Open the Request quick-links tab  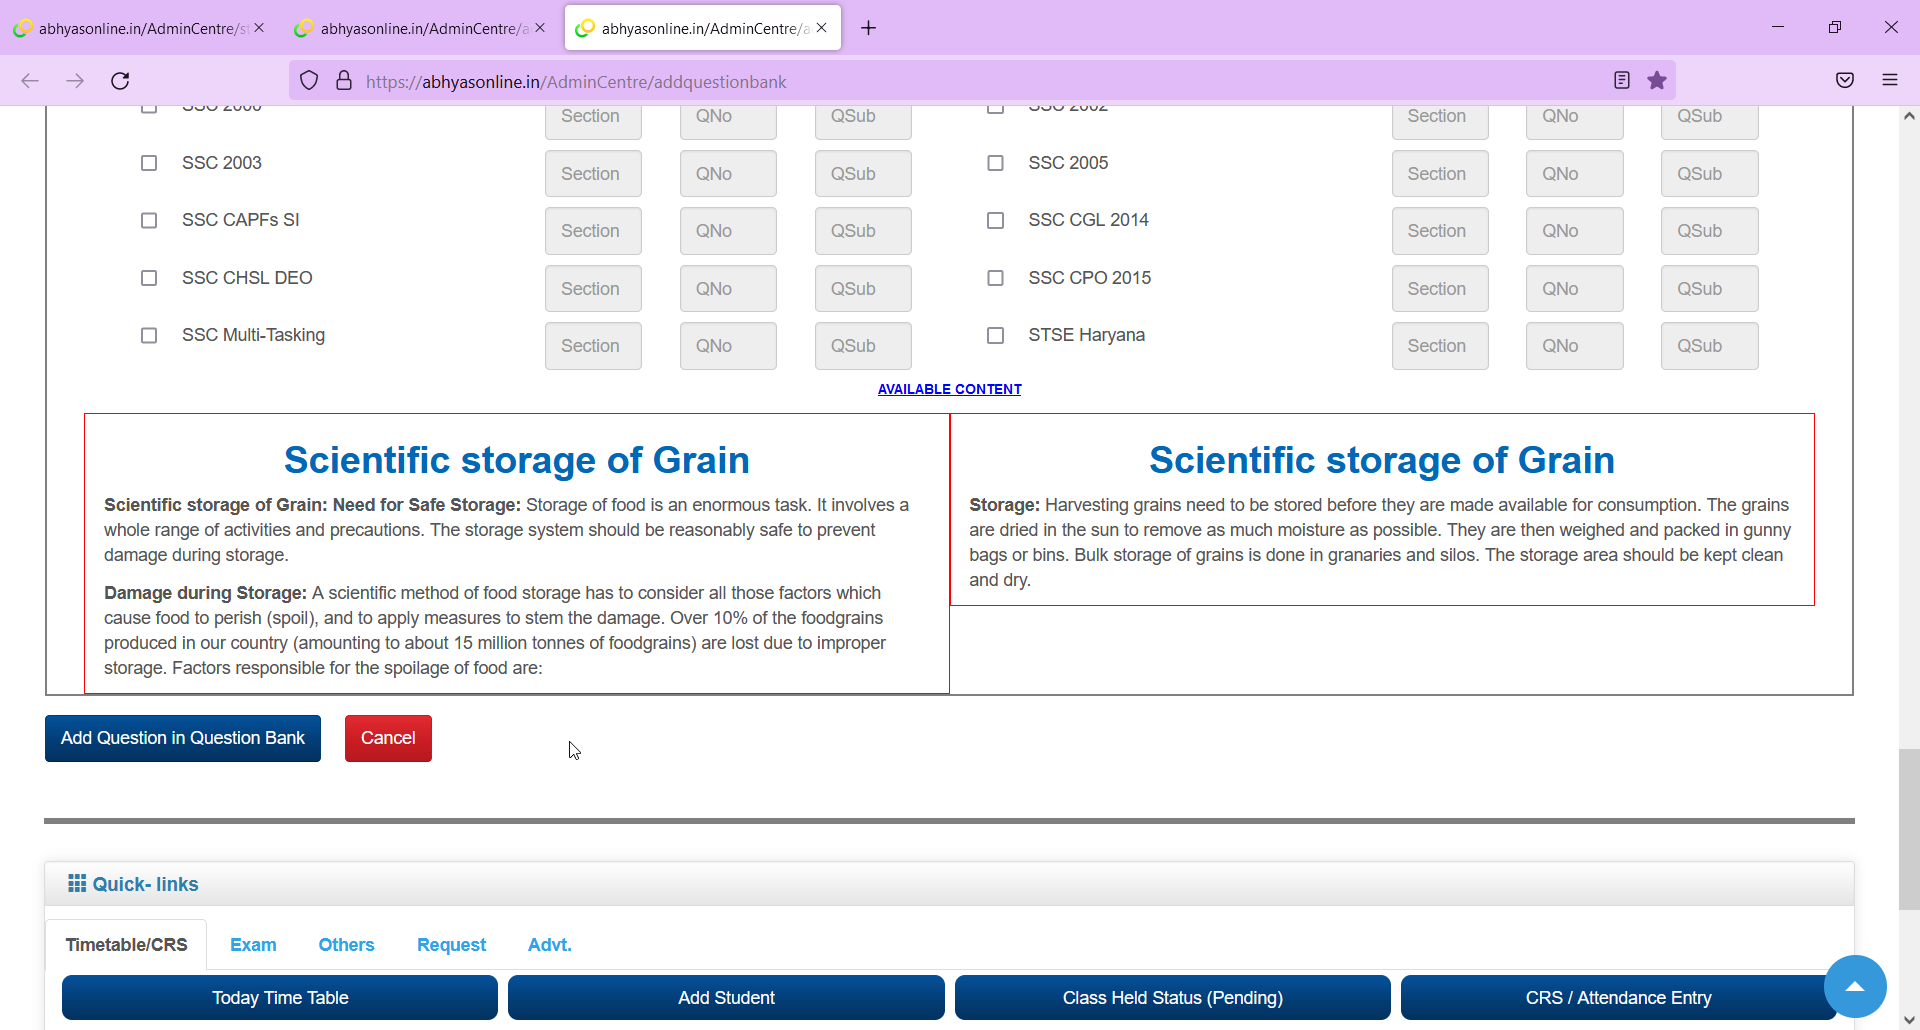451,945
